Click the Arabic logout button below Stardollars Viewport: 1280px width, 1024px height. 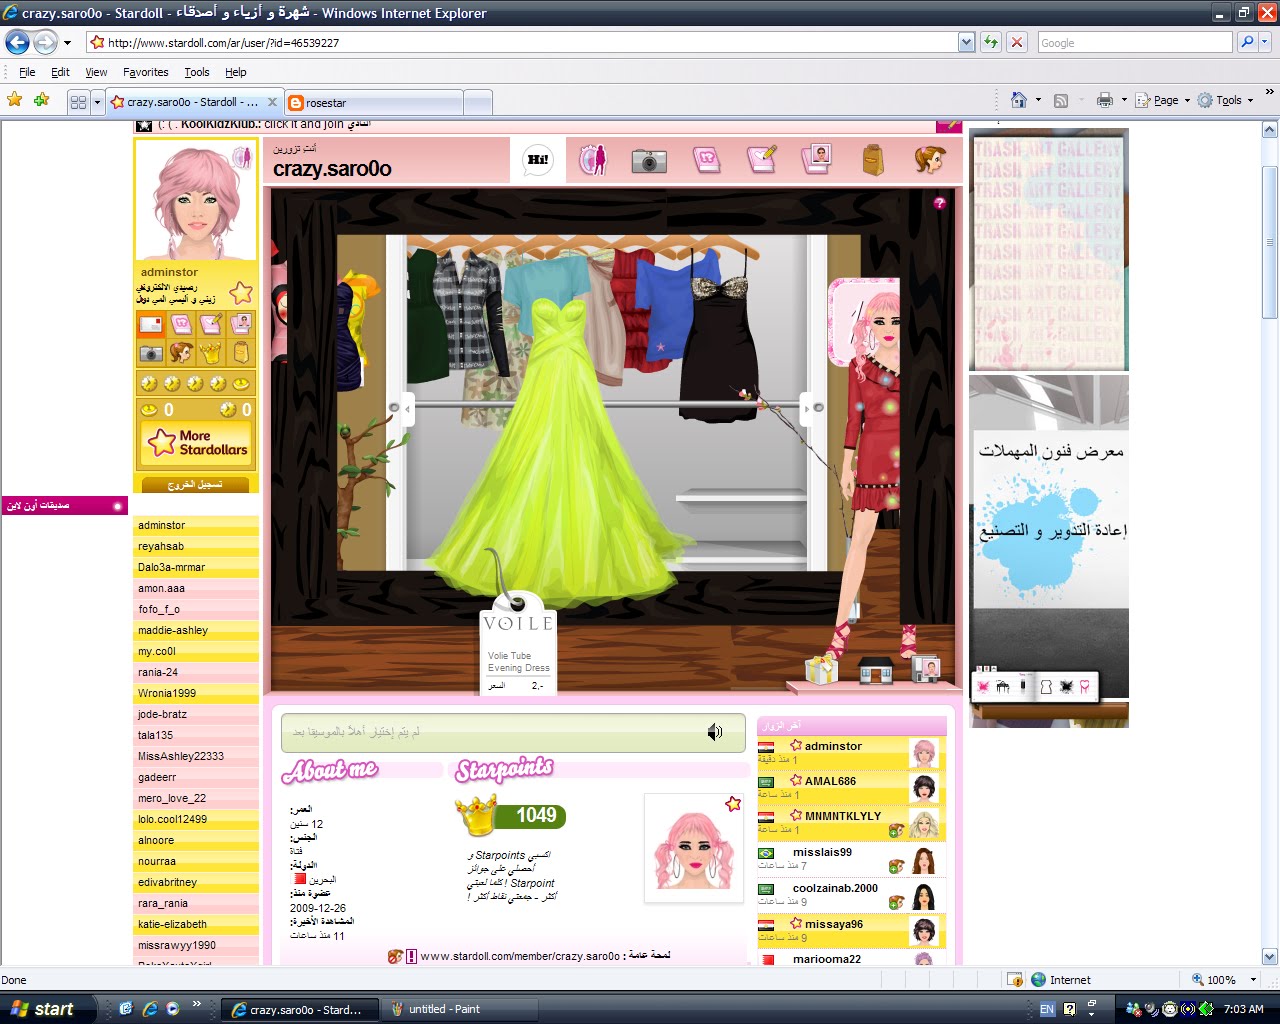pos(196,484)
